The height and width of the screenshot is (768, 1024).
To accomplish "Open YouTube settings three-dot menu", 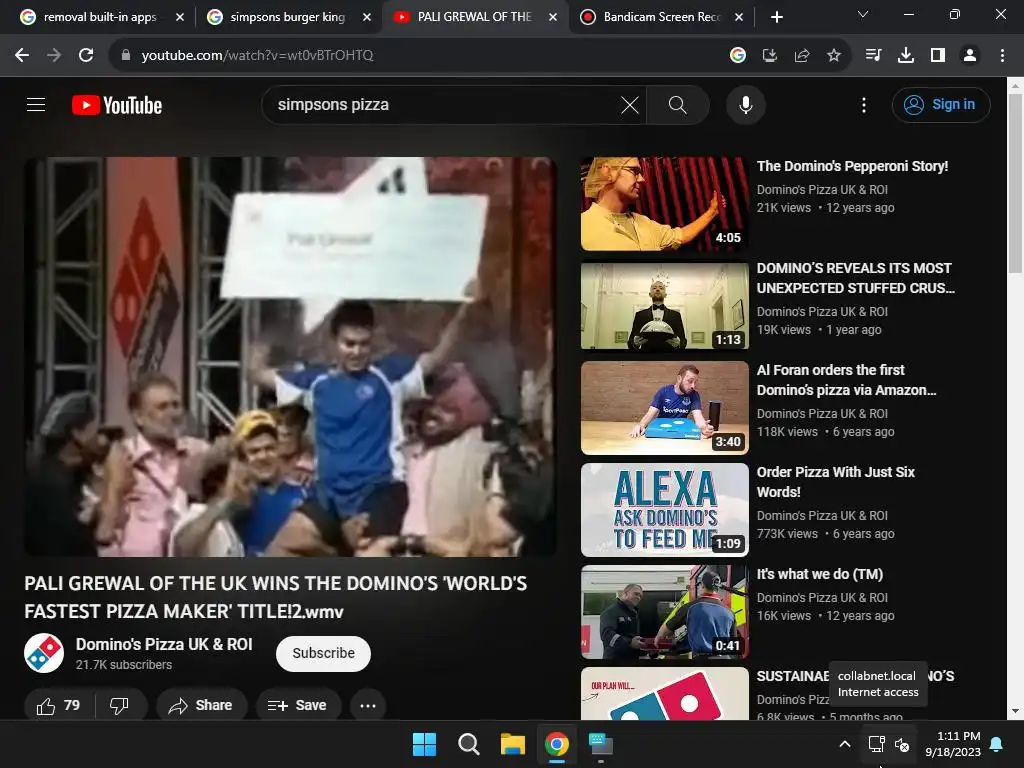I will (x=864, y=104).
